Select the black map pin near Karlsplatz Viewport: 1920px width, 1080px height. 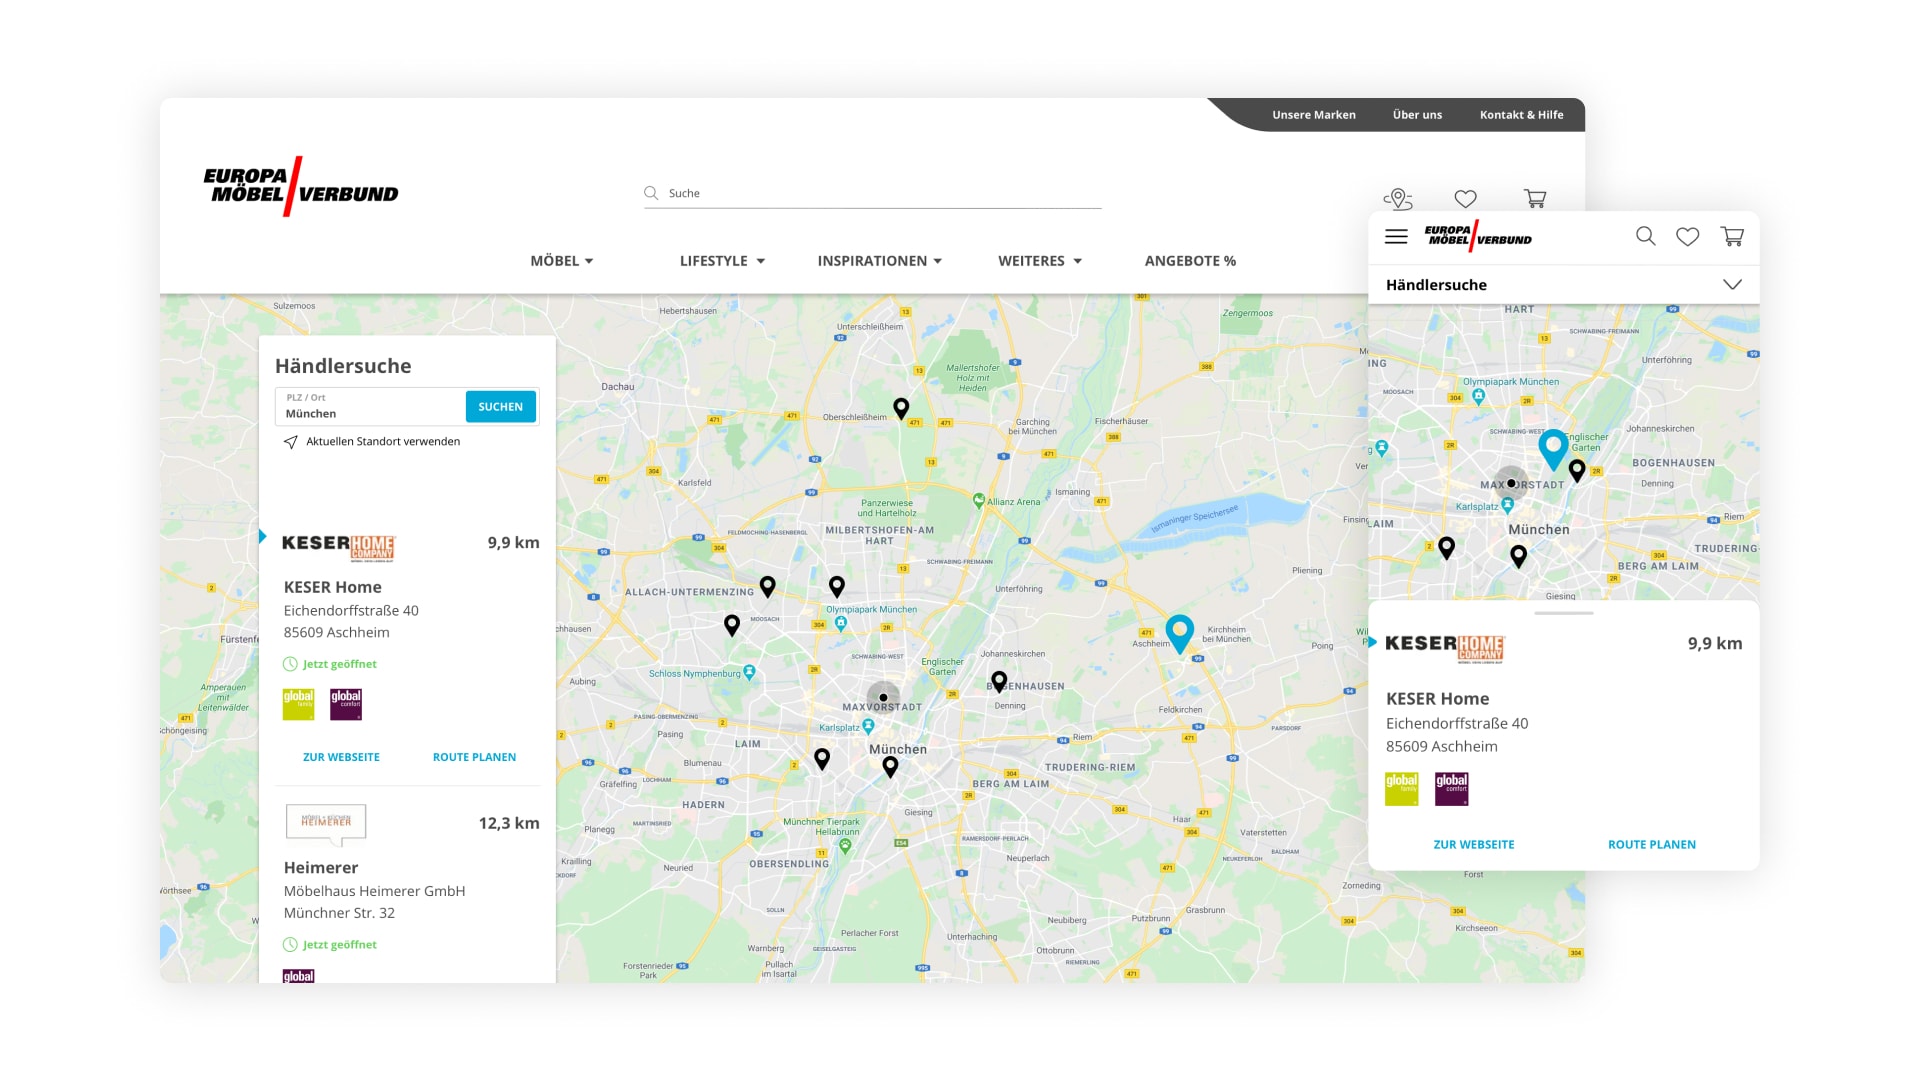[822, 759]
